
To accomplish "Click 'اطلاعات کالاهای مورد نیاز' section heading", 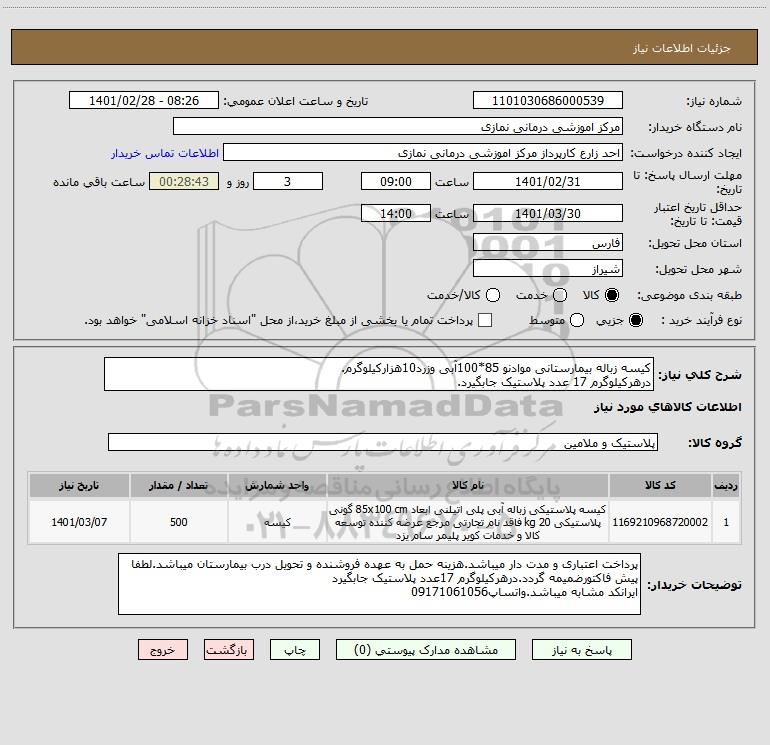I will (x=667, y=407).
